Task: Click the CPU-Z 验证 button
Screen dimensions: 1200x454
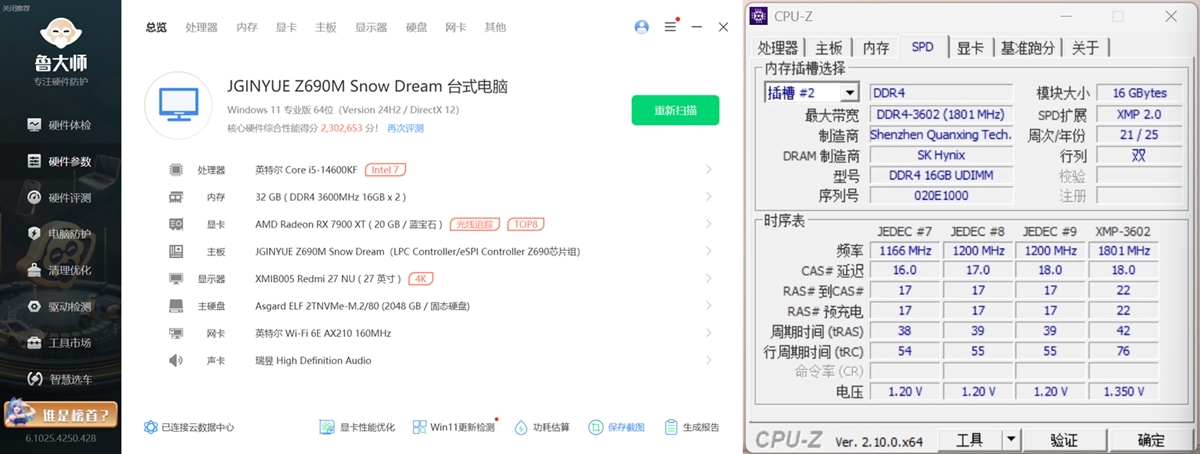Action: pyautogui.click(x=1064, y=440)
